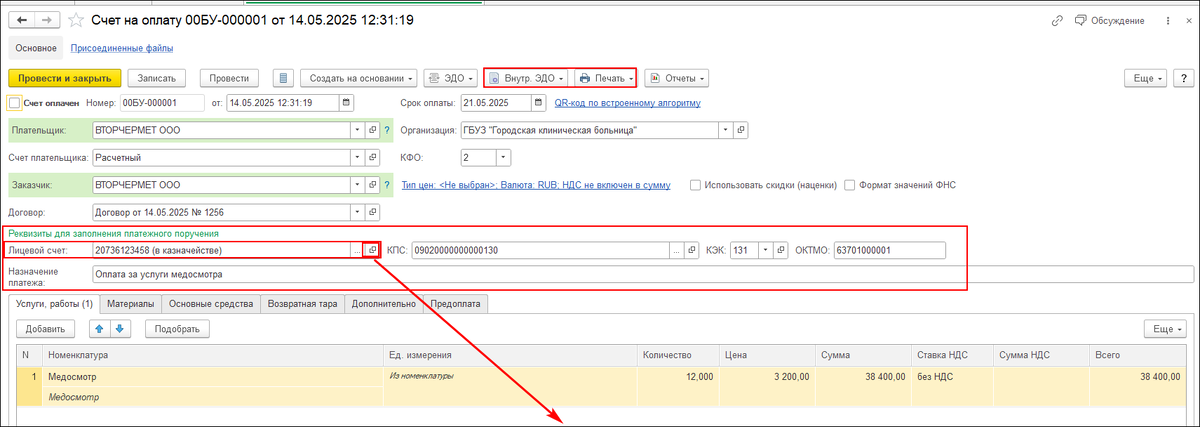This screenshot has height=427, width=1200.
Task: Edit the Номер field
Action: (x=162, y=102)
